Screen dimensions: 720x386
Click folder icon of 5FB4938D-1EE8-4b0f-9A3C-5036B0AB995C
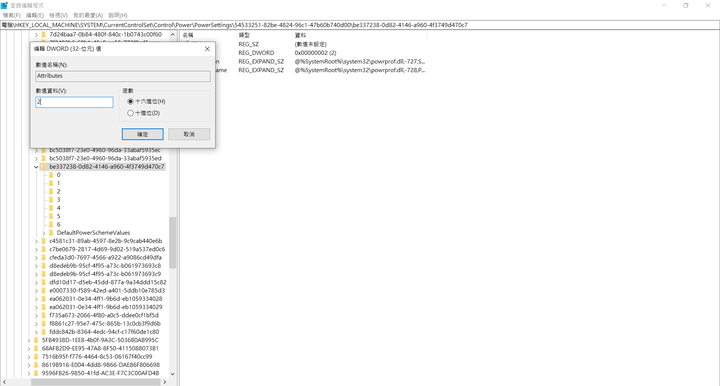36,340
